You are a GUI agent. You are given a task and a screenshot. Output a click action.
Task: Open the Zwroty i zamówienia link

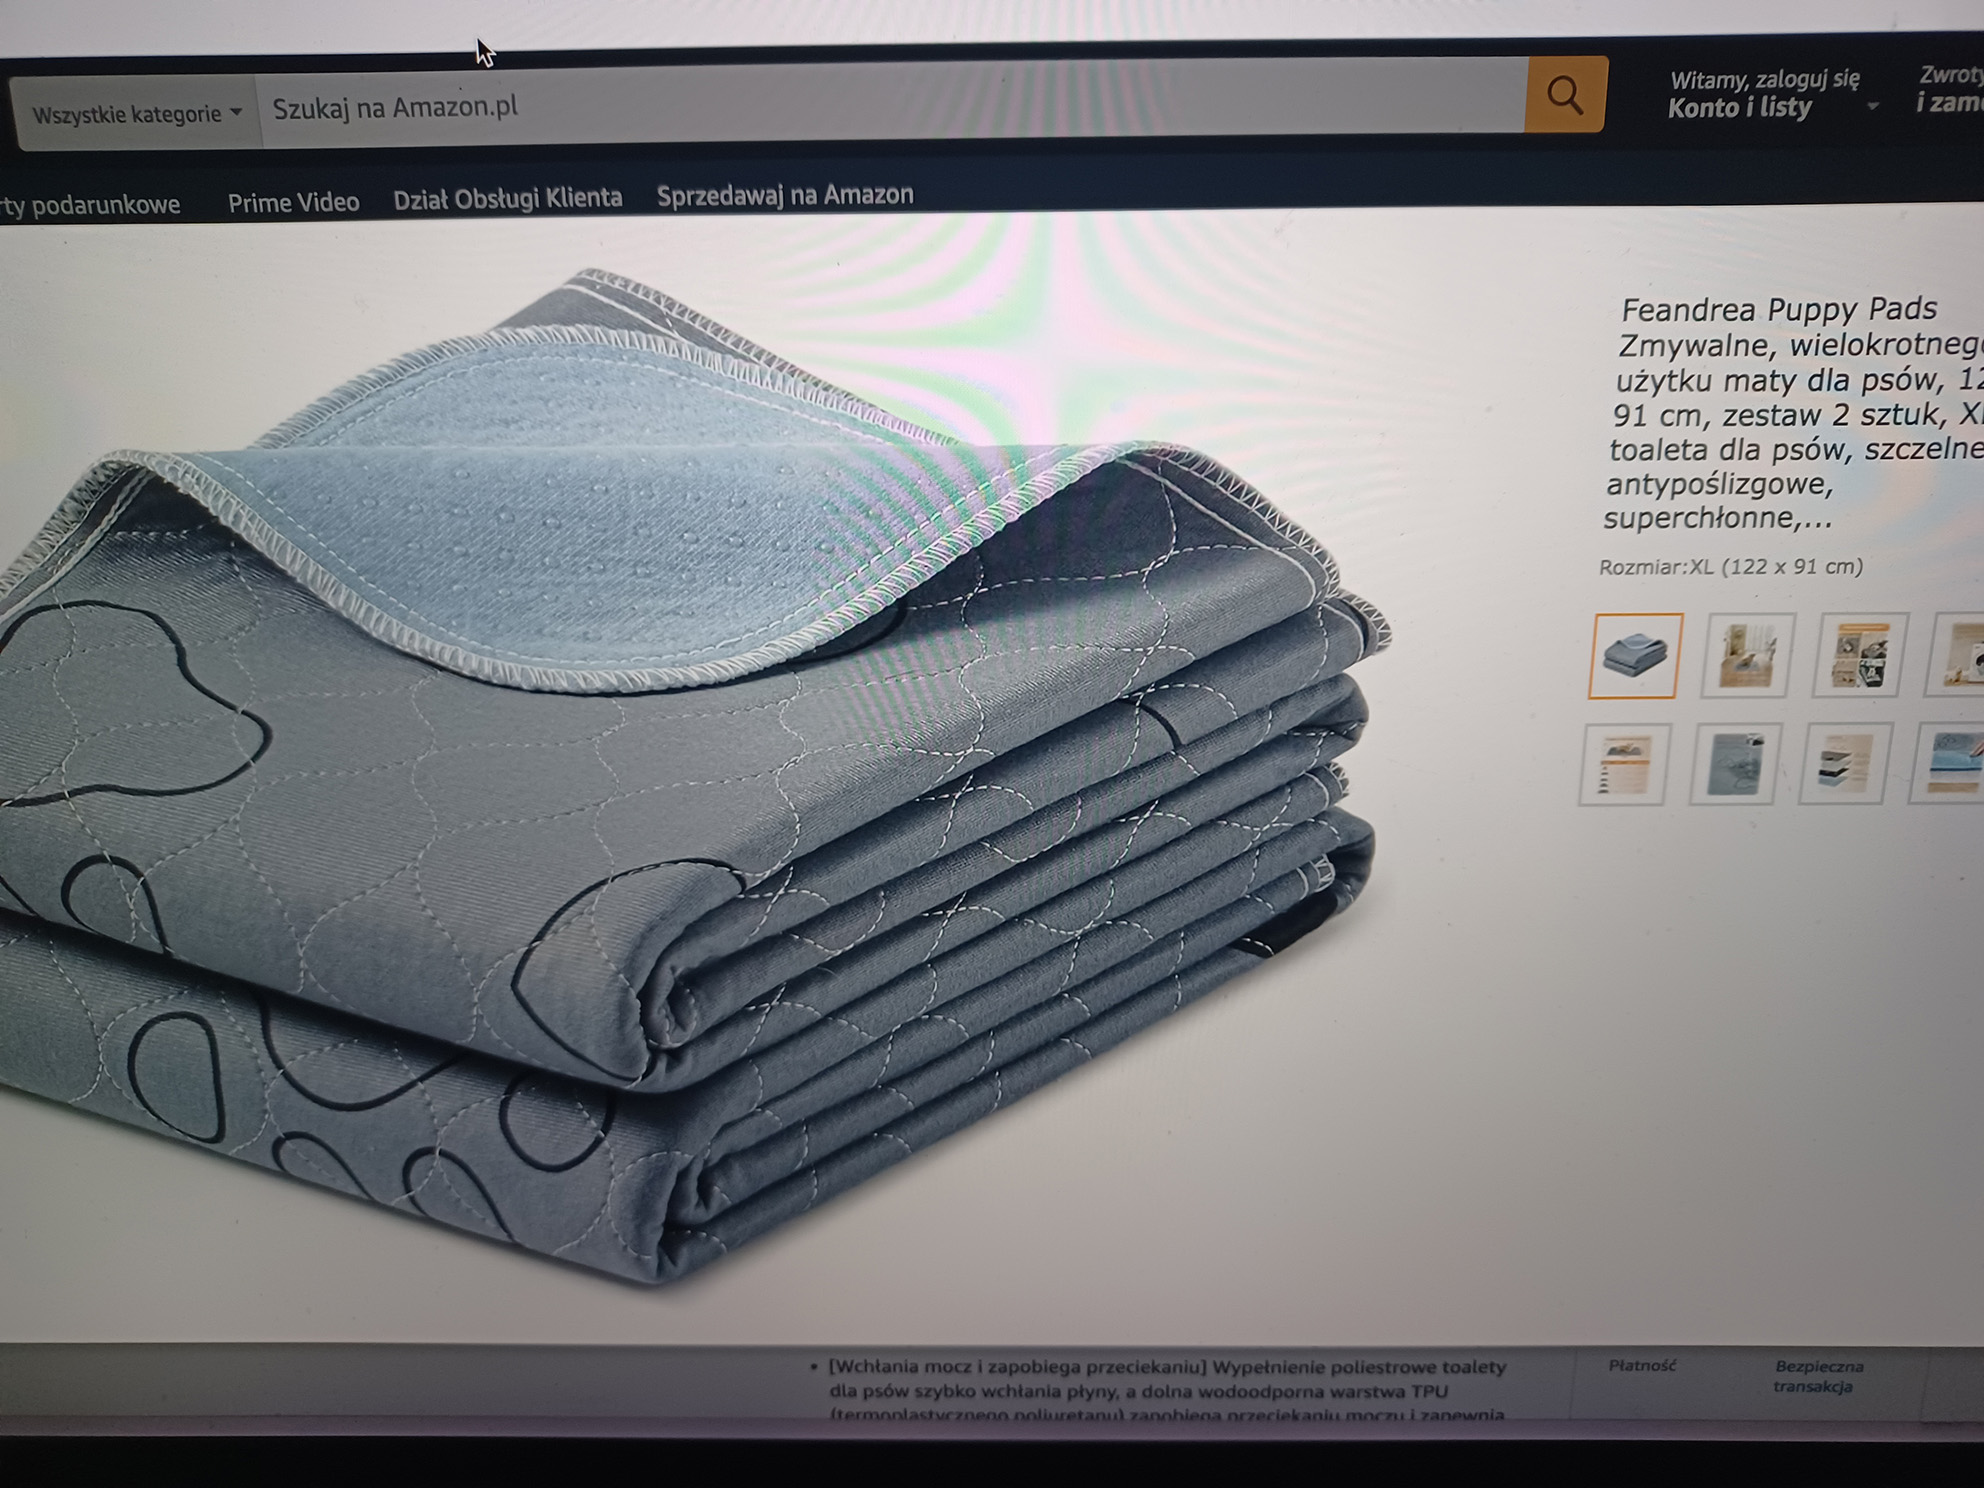(1949, 88)
